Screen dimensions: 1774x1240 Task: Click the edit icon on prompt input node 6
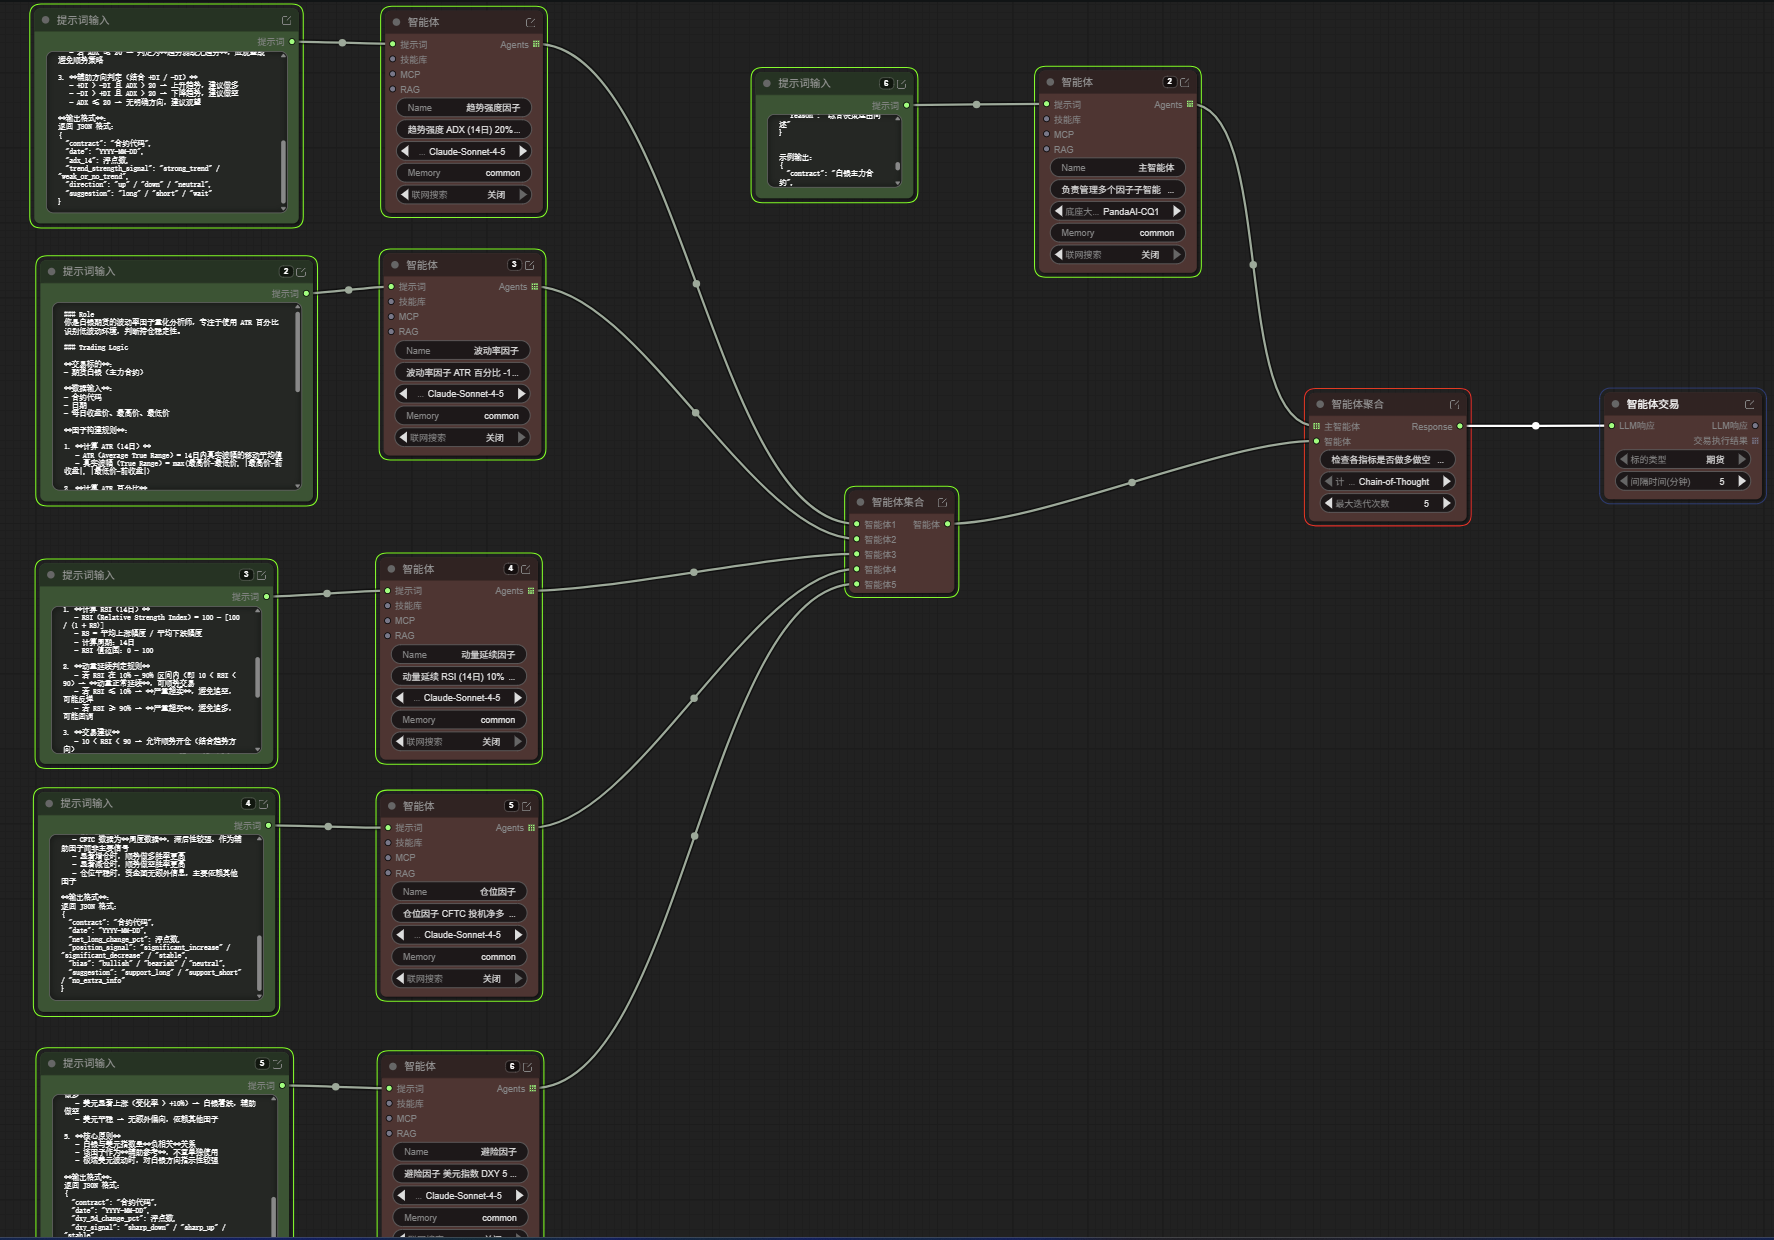(901, 84)
